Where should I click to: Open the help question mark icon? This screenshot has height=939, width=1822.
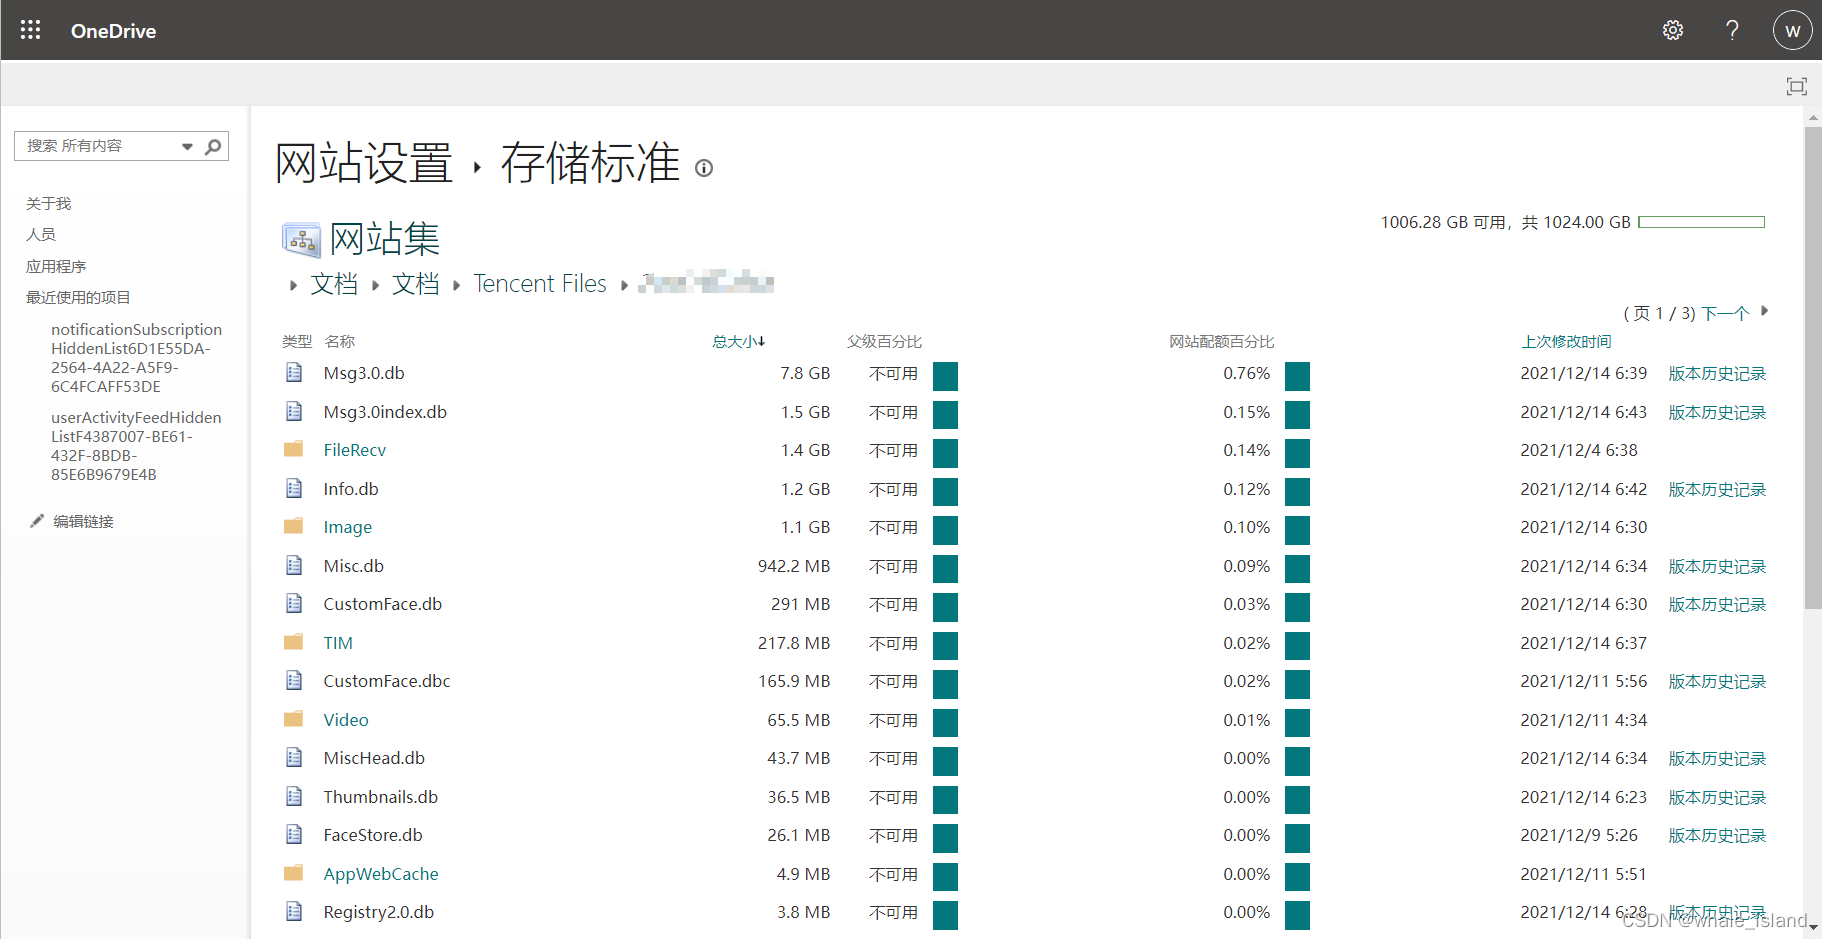(1732, 30)
